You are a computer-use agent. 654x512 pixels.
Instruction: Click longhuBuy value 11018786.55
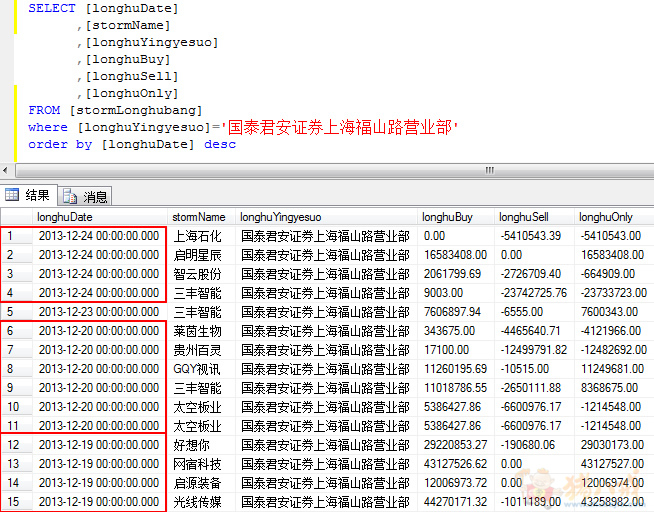click(455, 388)
